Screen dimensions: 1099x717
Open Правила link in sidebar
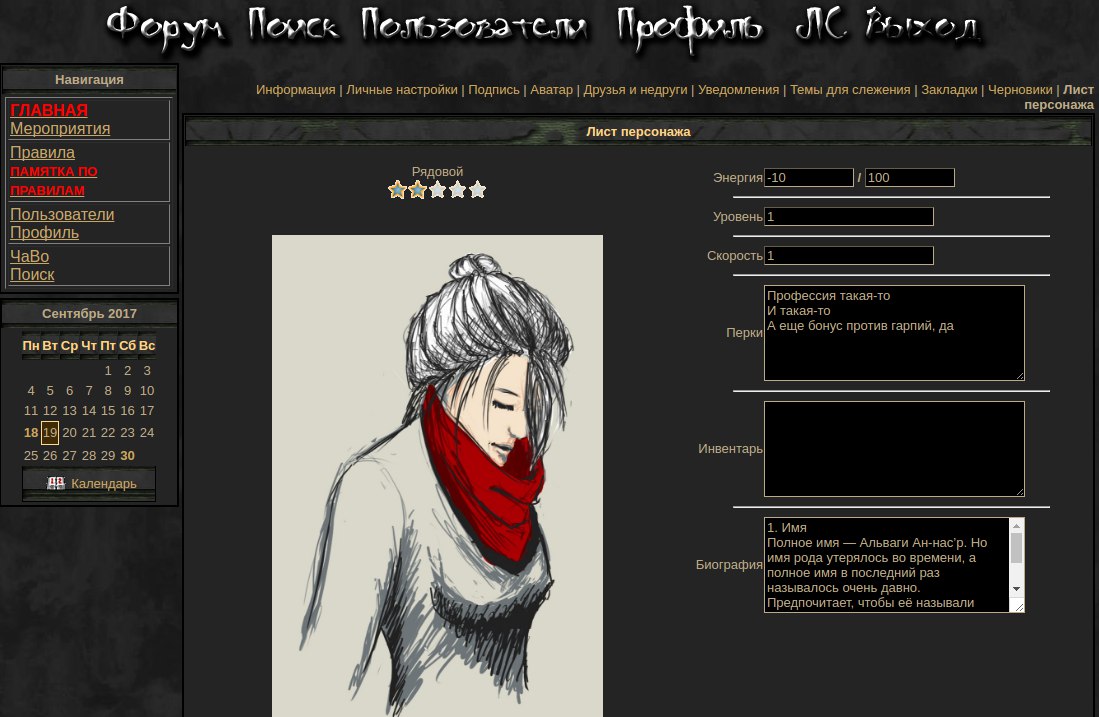(x=42, y=152)
